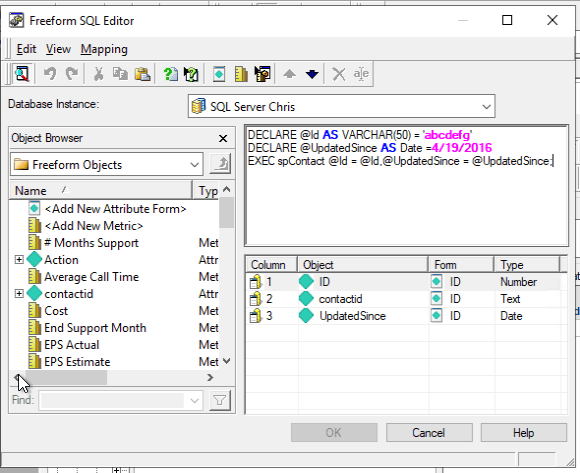This screenshot has width=580, height=473.
Task: Click the Delete X toolbar icon
Action: point(338,74)
